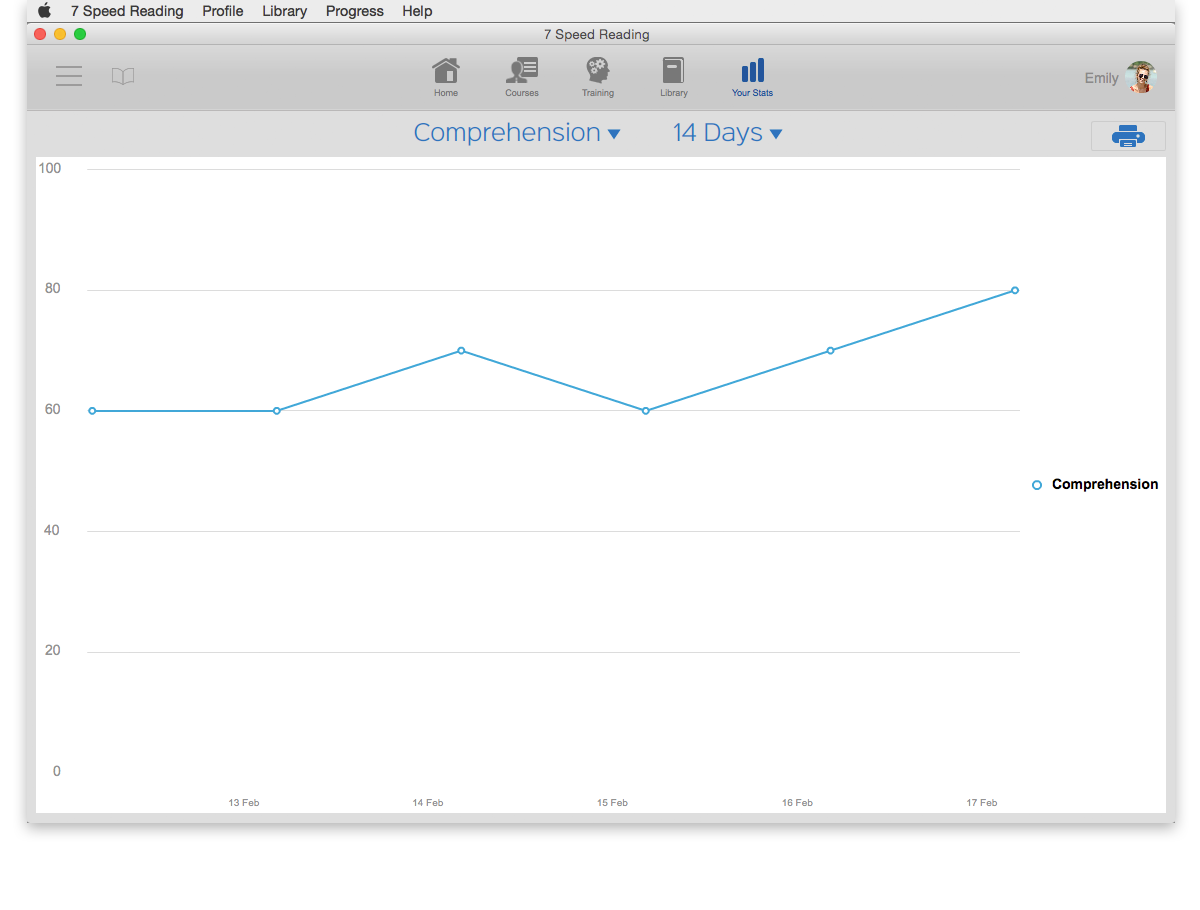
Task: Click the 100 value on y-axis
Action: [50, 168]
